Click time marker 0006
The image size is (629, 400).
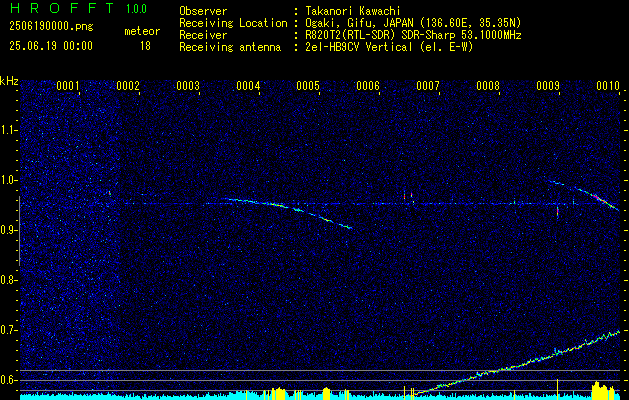click(x=368, y=85)
